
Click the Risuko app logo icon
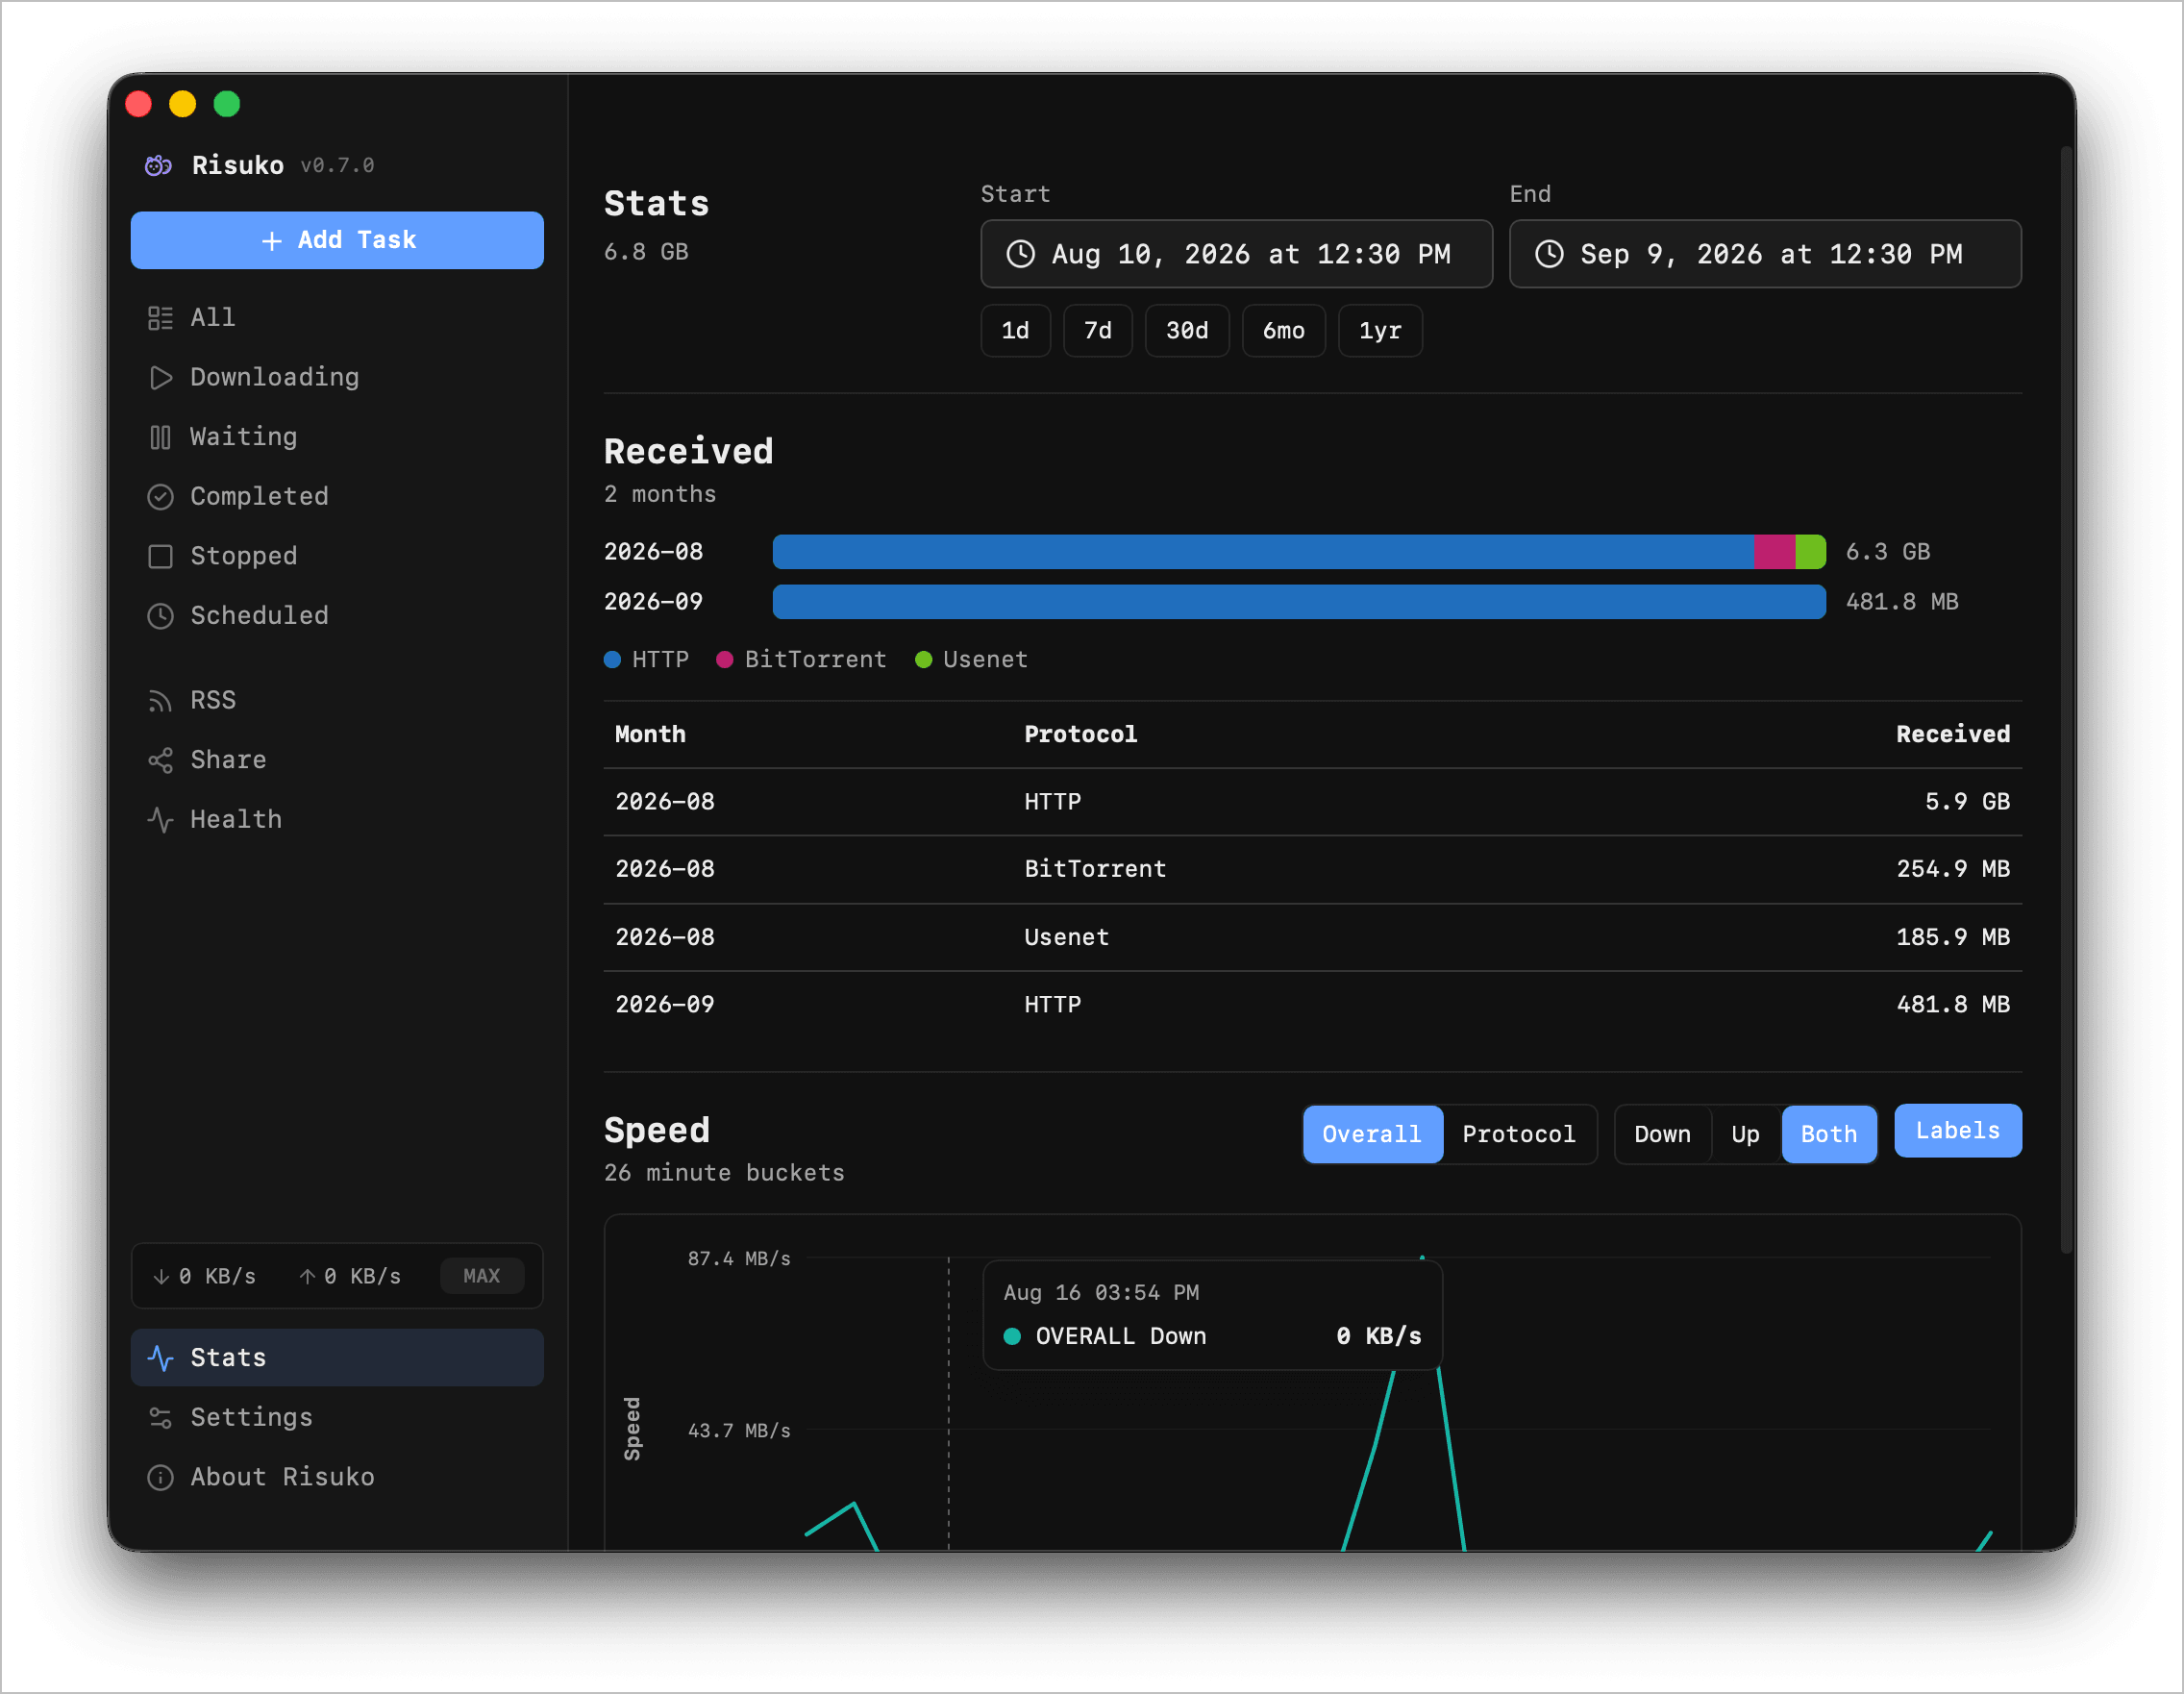tap(159, 165)
